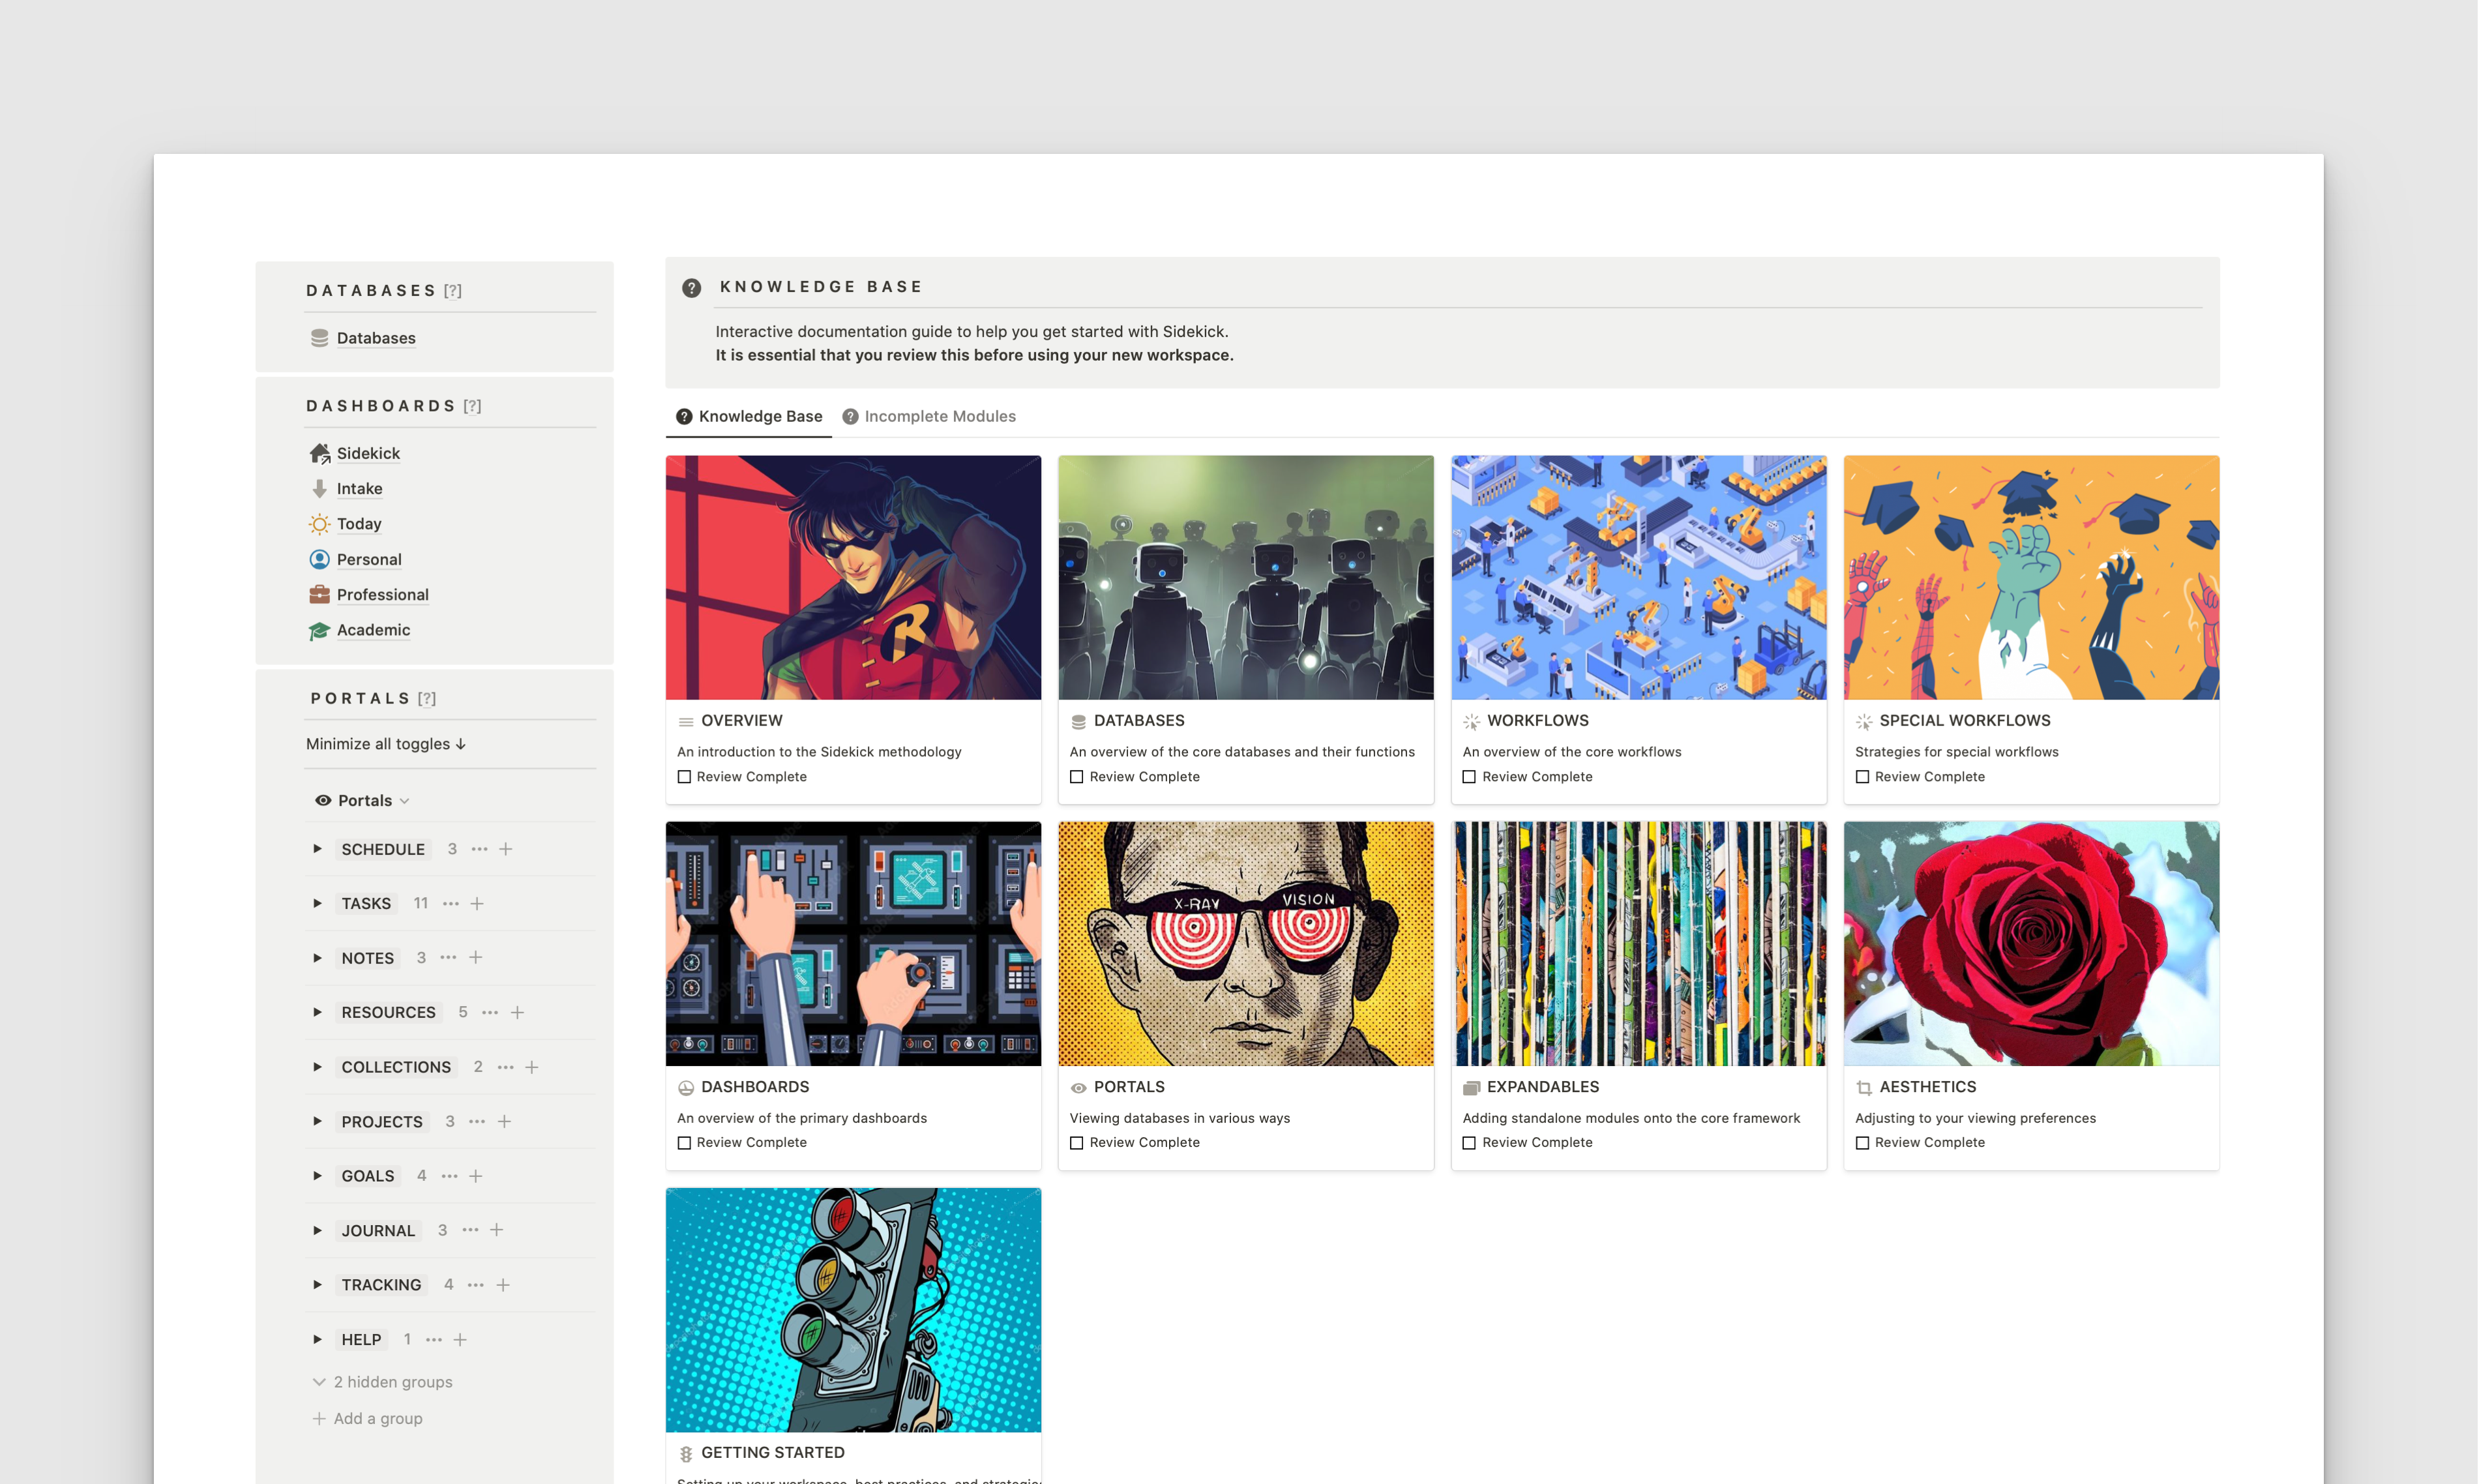Screen dimensions: 2479x1484
Task: Click the briefcase icon next to Professional
Action: point(318,594)
